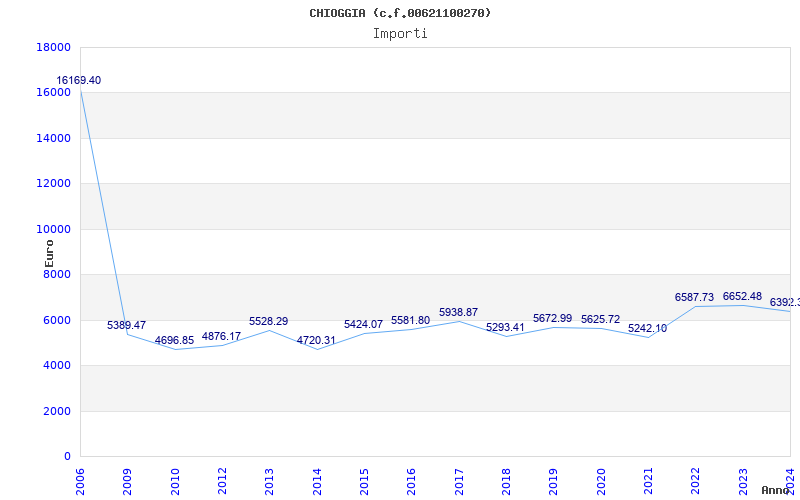Select the 2015 year label
This screenshot has height=500, width=800.
pos(364,481)
